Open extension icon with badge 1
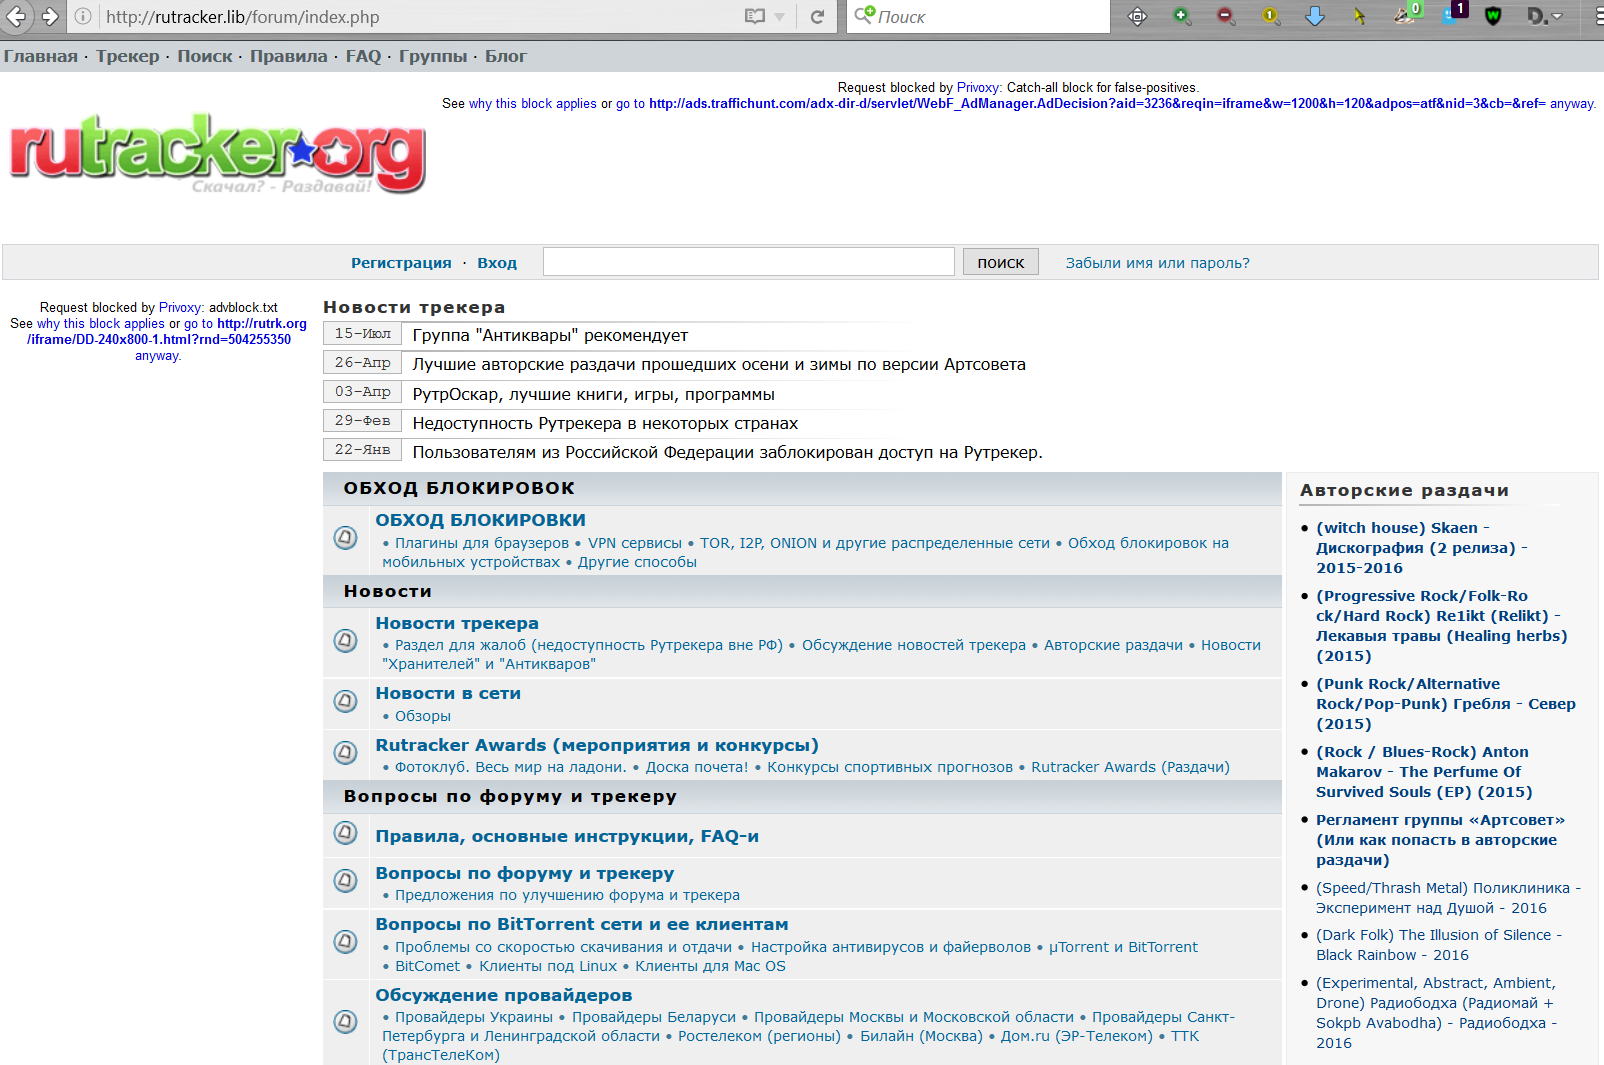 (x=1454, y=13)
